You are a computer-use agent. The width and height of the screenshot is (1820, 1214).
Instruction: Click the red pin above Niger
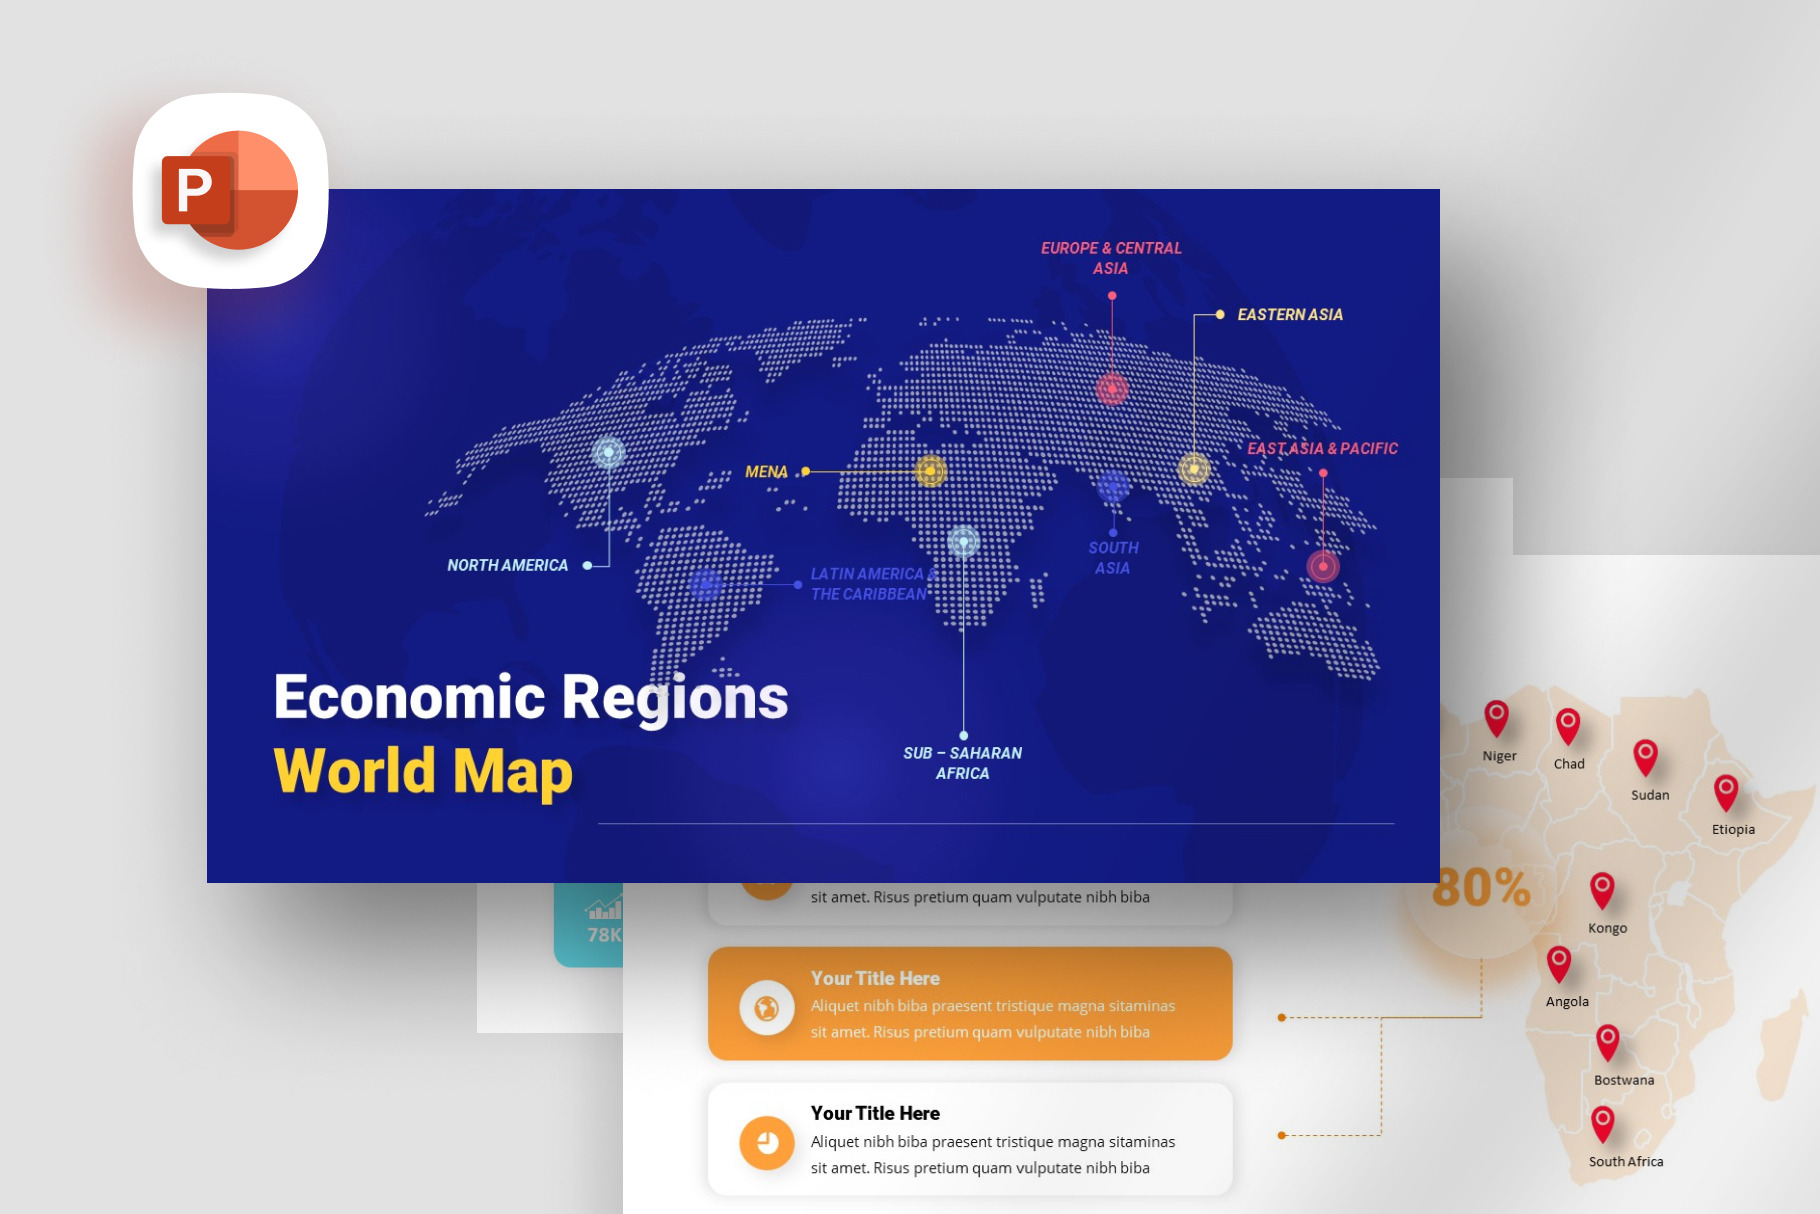pyautogui.click(x=1496, y=718)
